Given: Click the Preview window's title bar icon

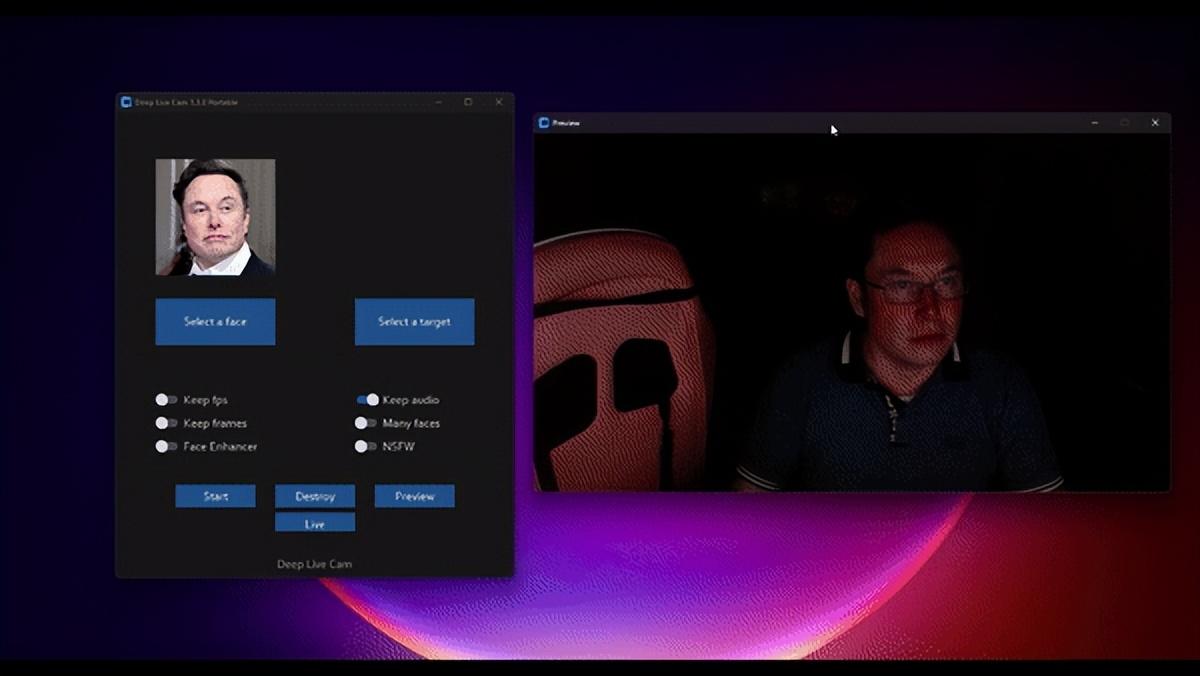Looking at the screenshot, I should [x=544, y=121].
